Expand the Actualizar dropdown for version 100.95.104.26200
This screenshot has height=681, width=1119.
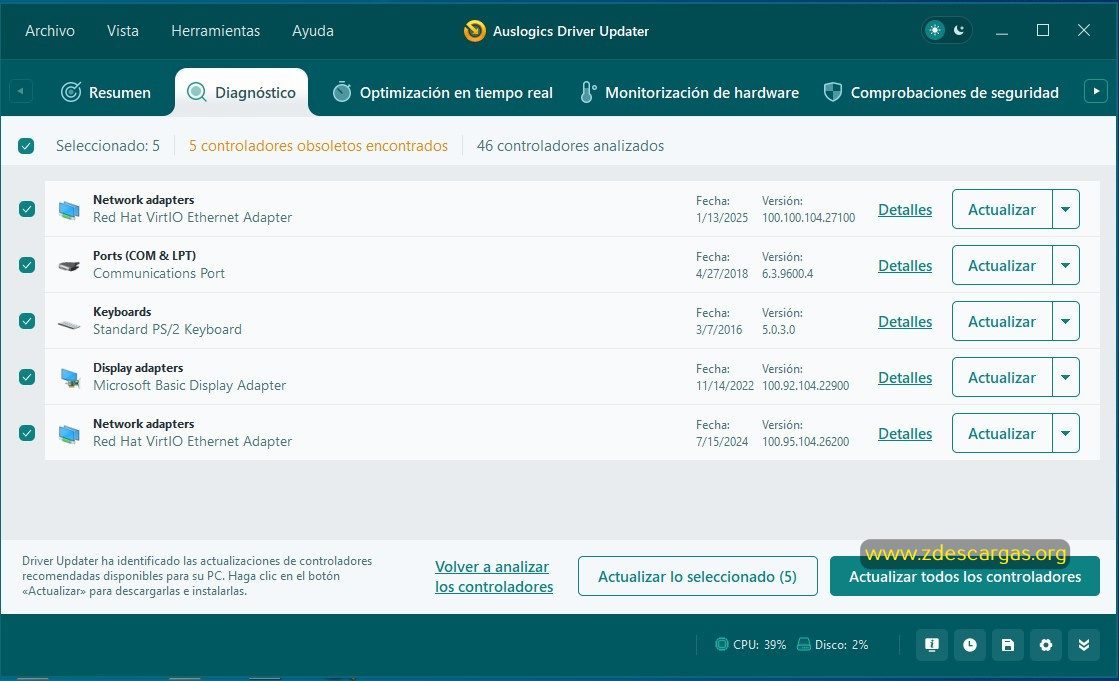click(x=1065, y=433)
